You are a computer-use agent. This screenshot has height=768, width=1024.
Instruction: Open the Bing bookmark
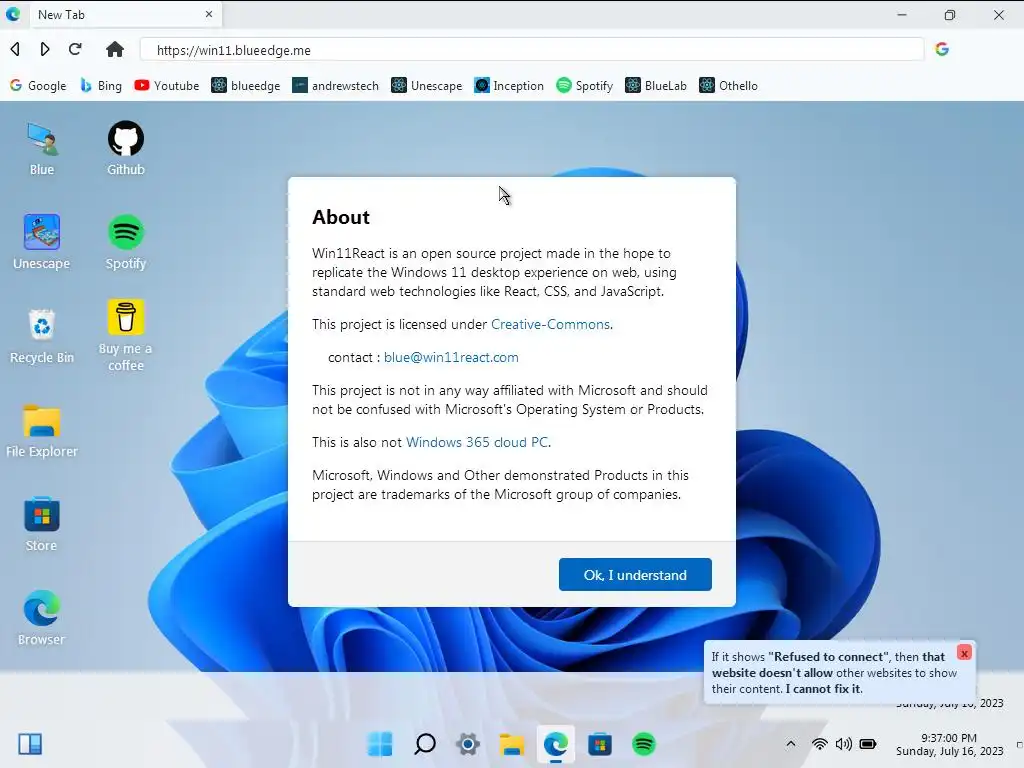click(101, 86)
